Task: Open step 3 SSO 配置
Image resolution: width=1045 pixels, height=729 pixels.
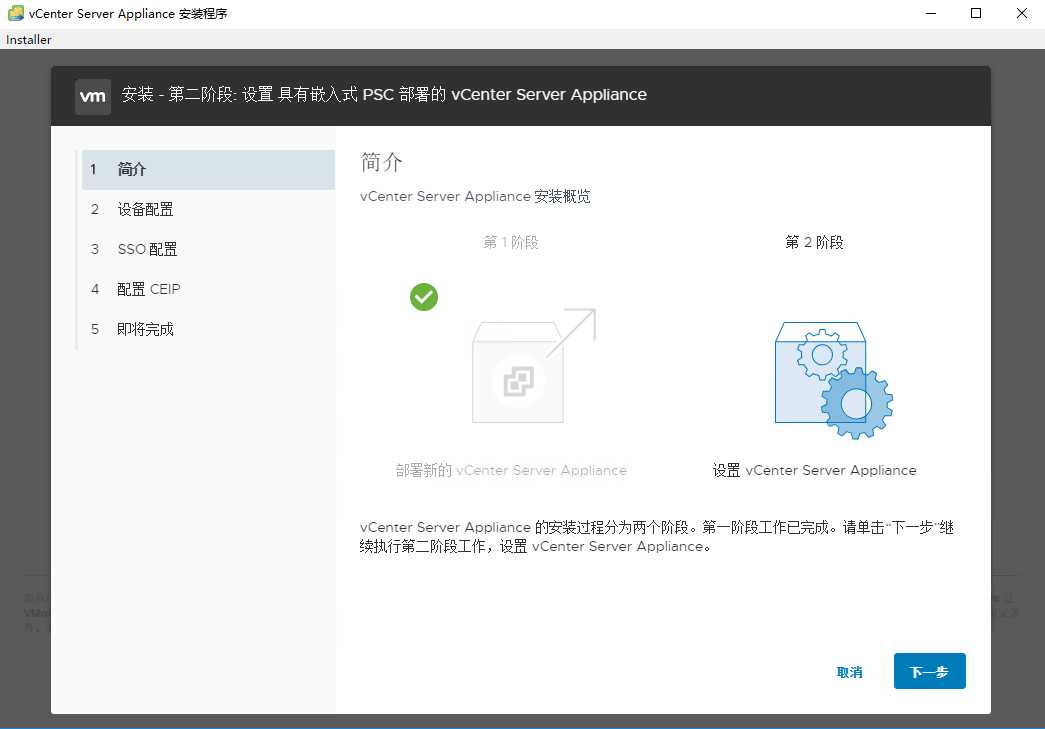Action: point(149,249)
